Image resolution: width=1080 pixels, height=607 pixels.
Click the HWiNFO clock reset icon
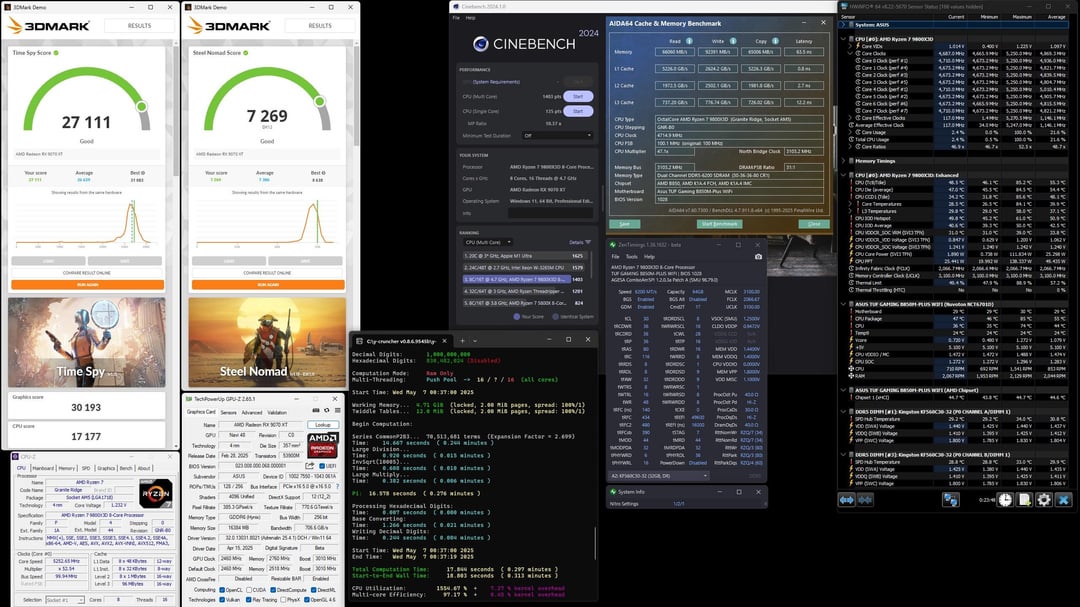pyautogui.click(x=1006, y=500)
